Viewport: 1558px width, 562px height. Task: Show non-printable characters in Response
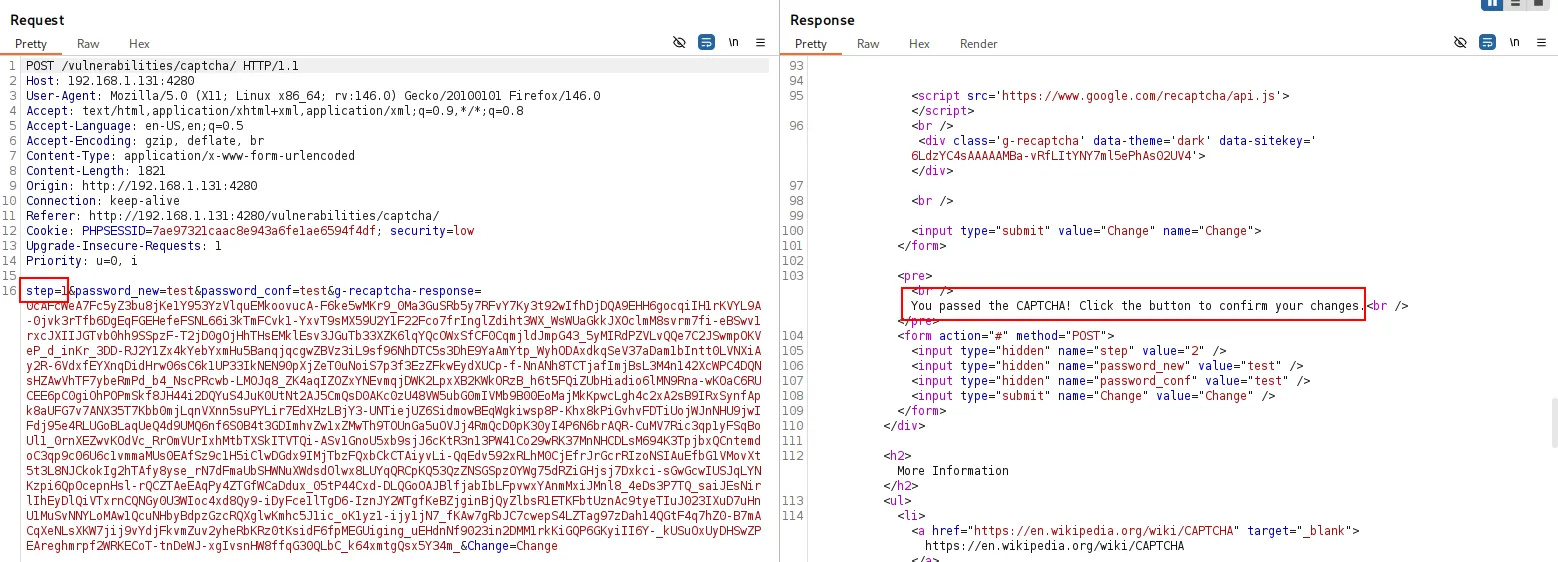click(1514, 42)
